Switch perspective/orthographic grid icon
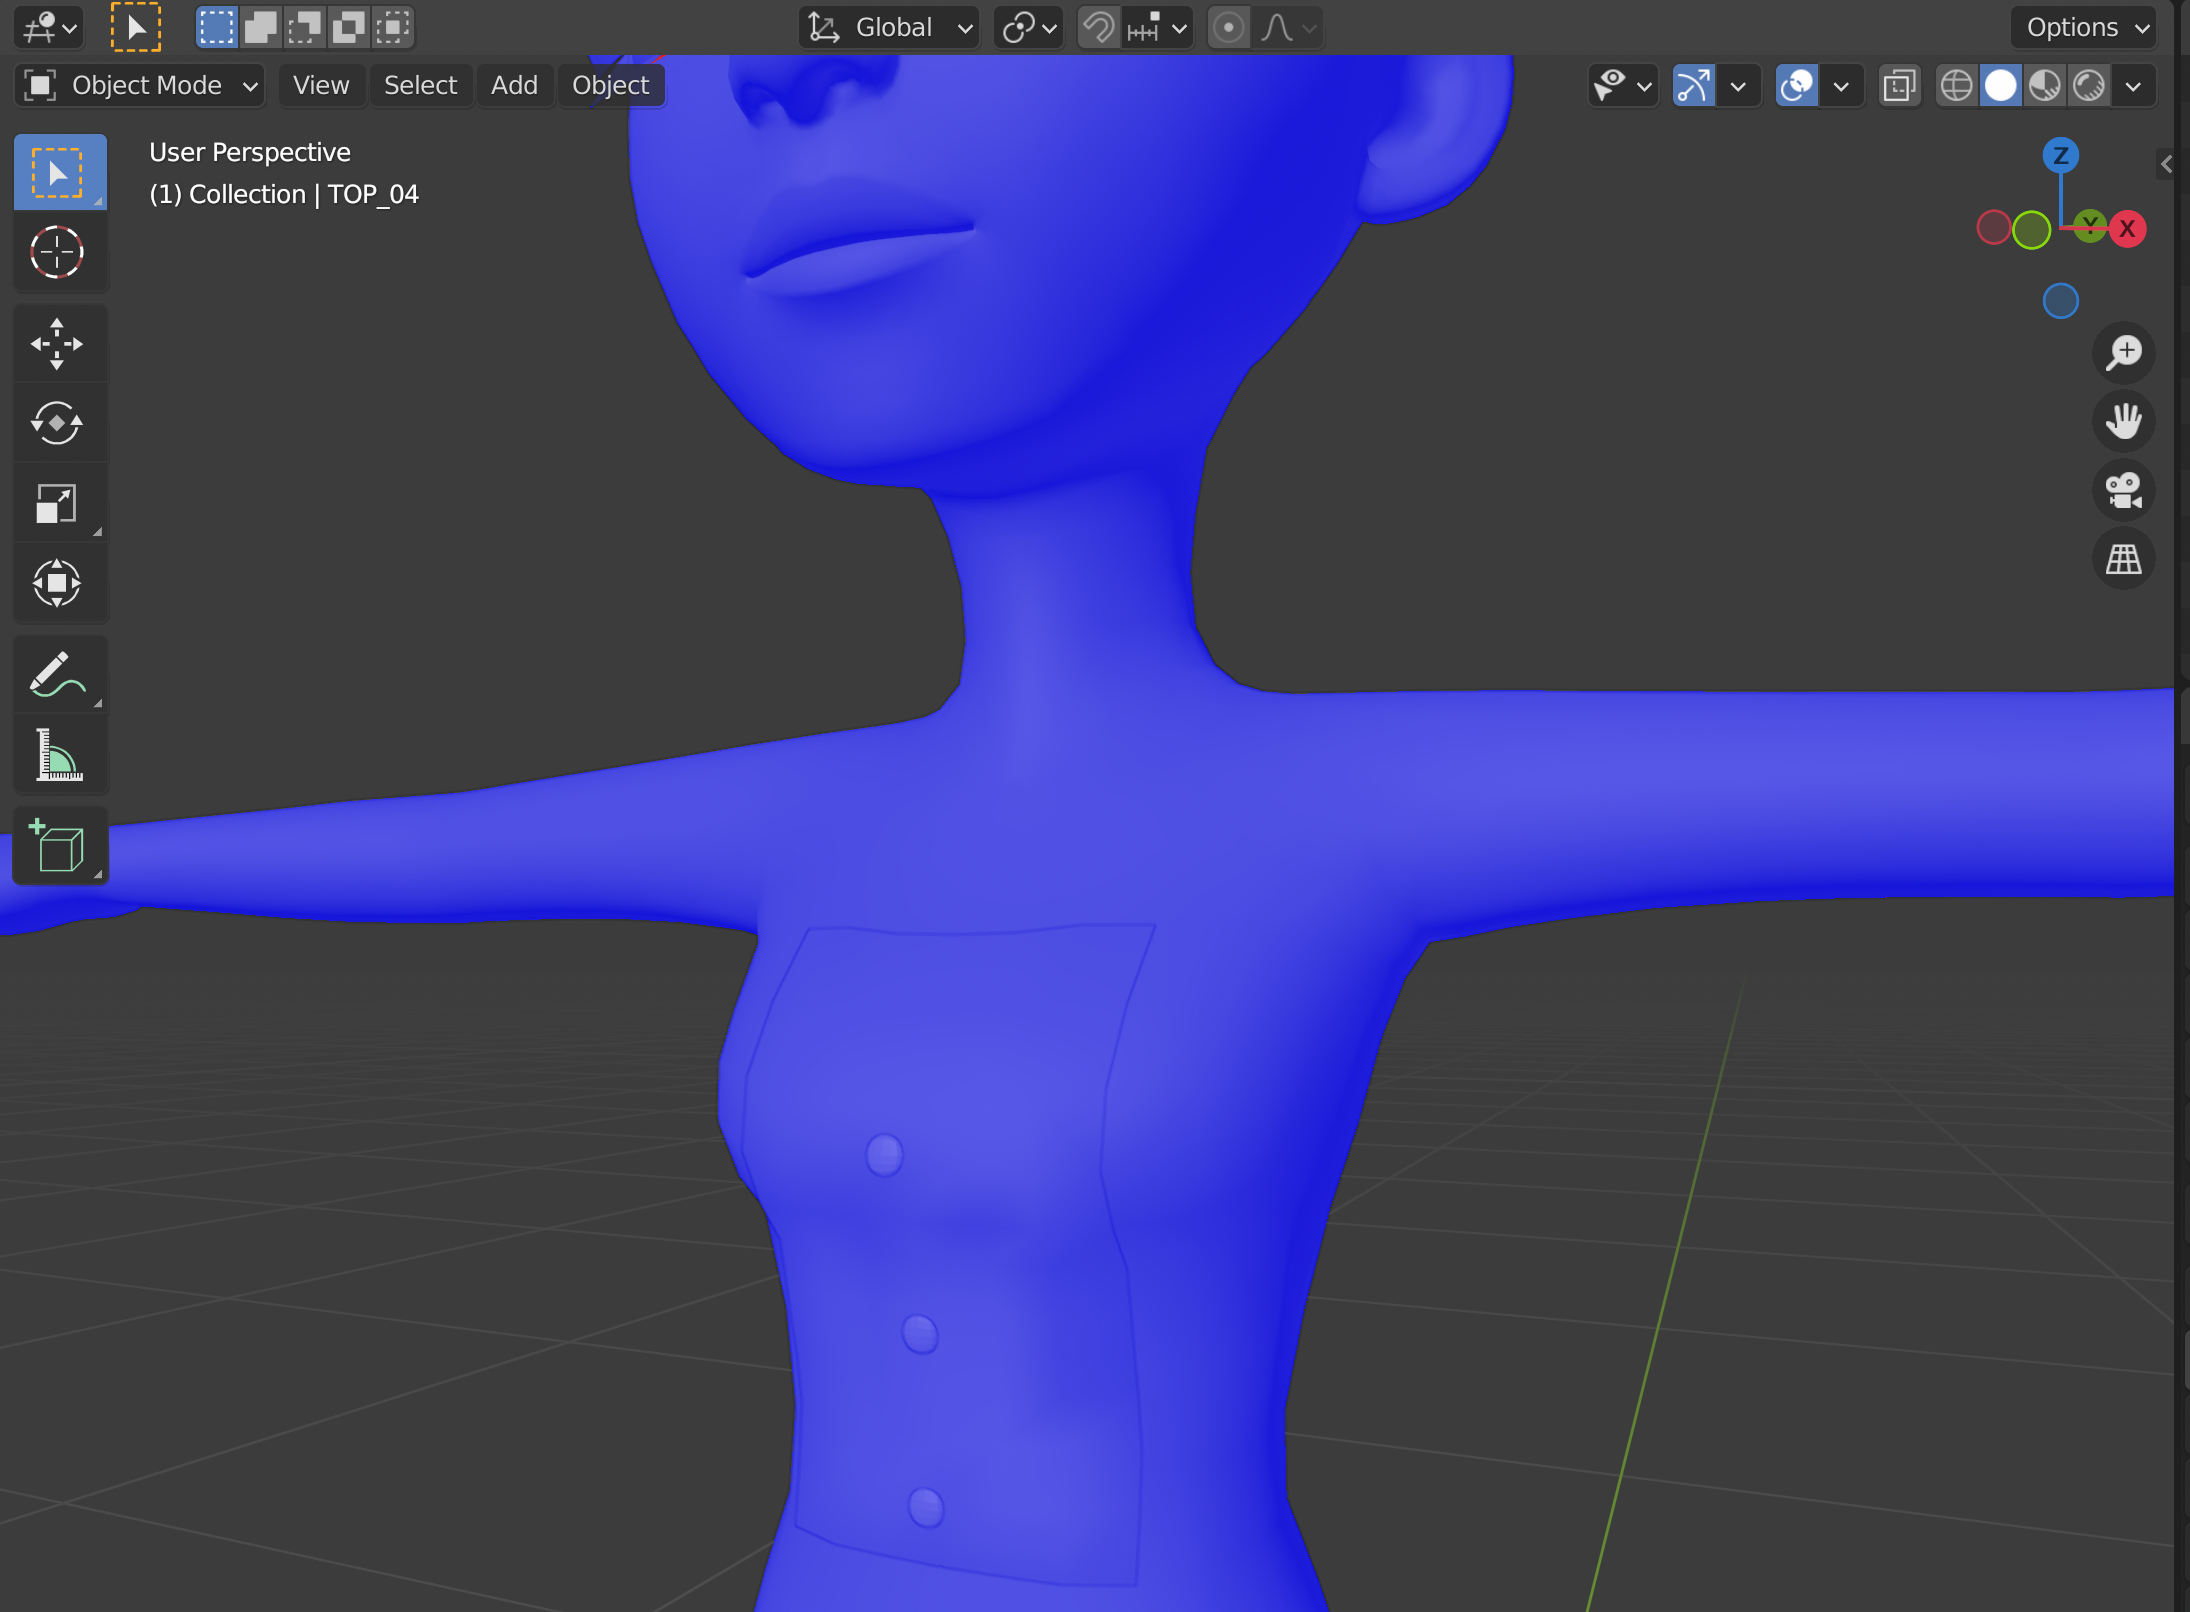This screenshot has height=1612, width=2190. pos(2123,558)
